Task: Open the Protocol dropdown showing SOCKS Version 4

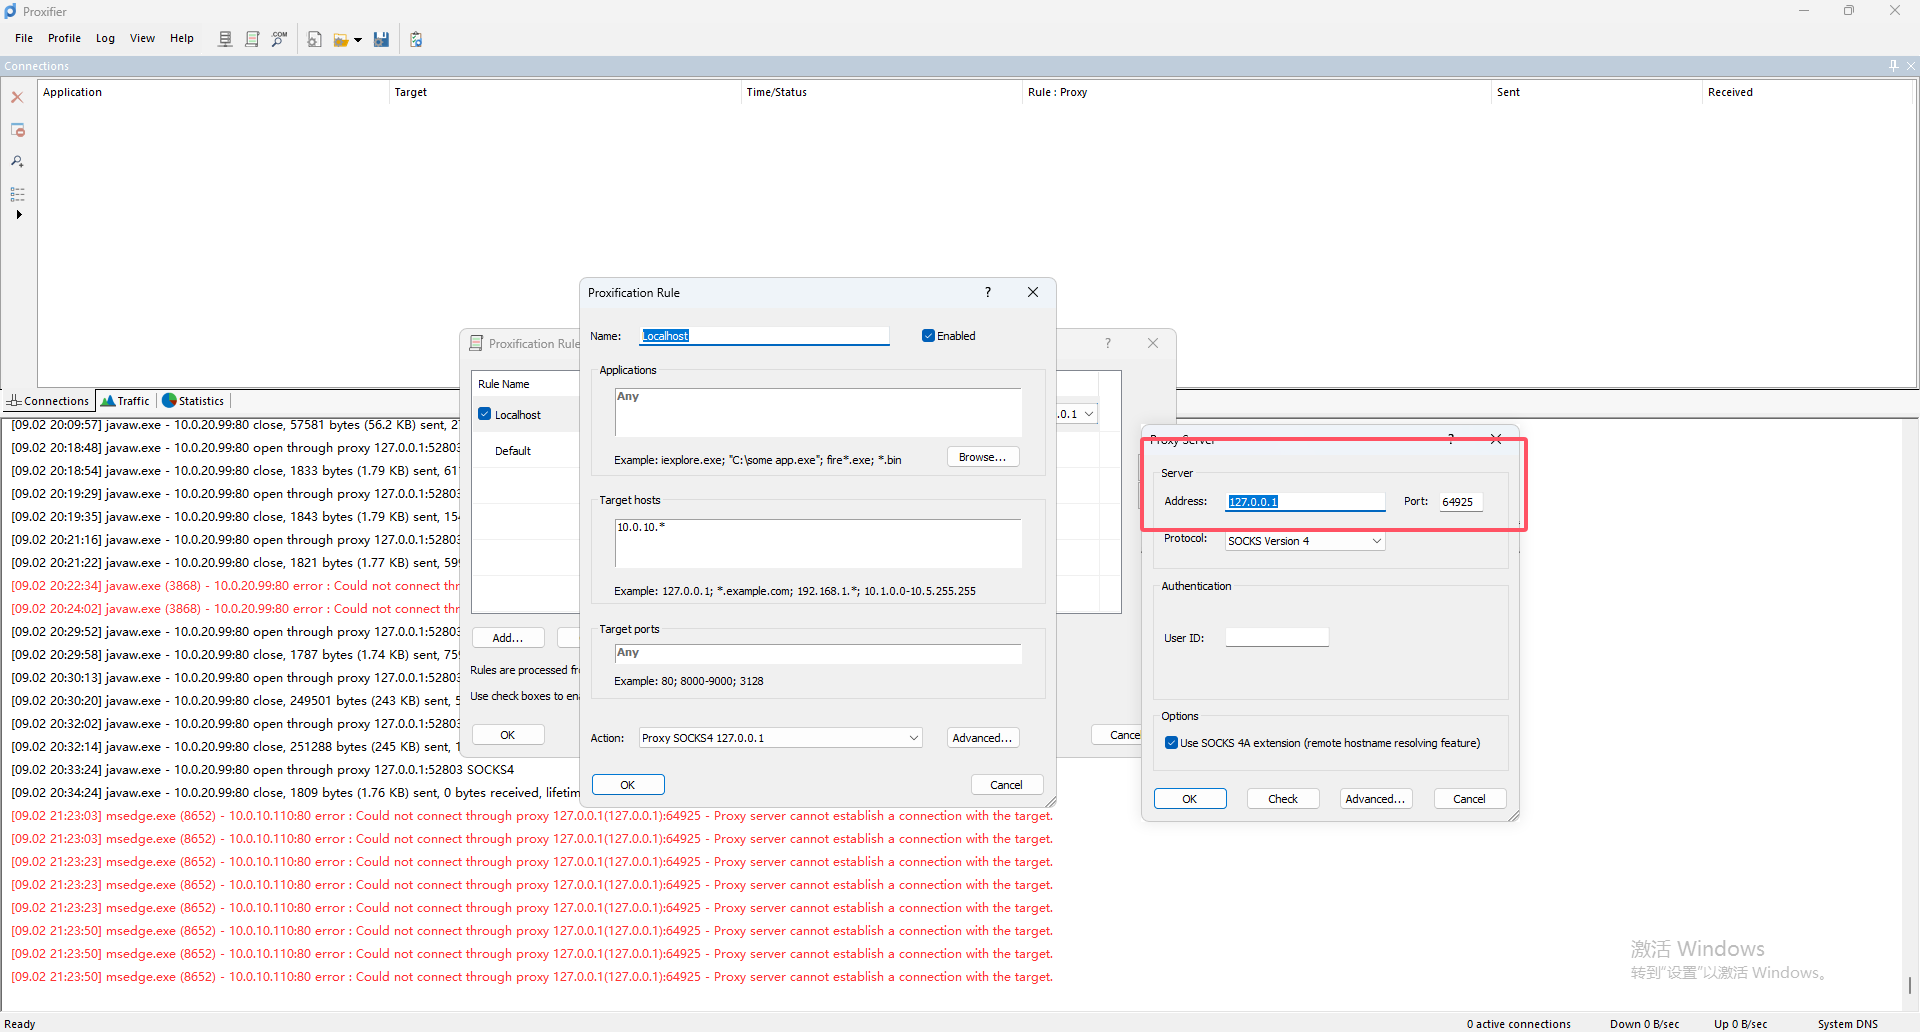Action: [1305, 541]
